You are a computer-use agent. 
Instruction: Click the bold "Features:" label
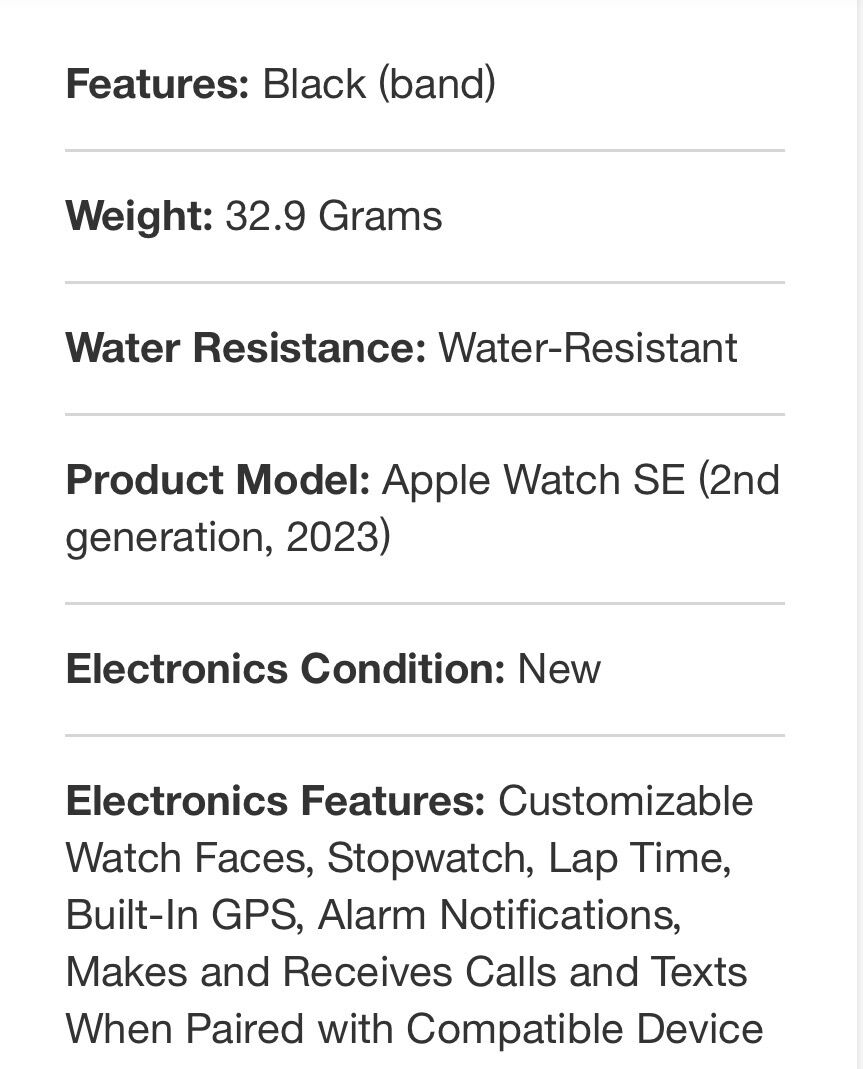pos(157,84)
